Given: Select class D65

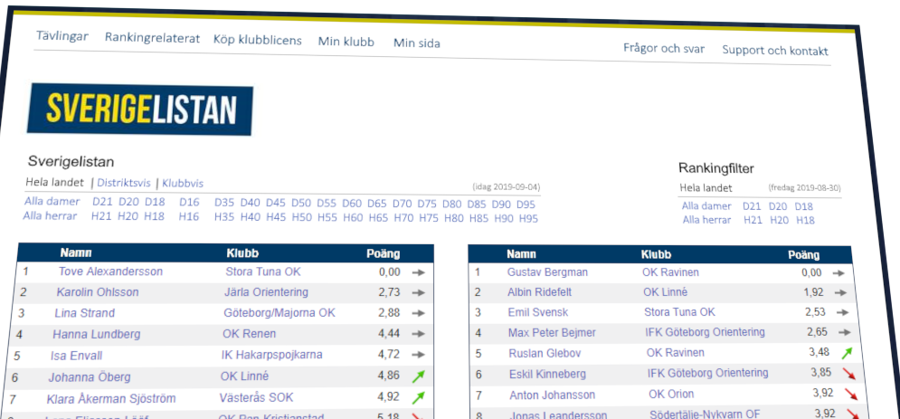Looking at the screenshot, I should coord(377,204).
